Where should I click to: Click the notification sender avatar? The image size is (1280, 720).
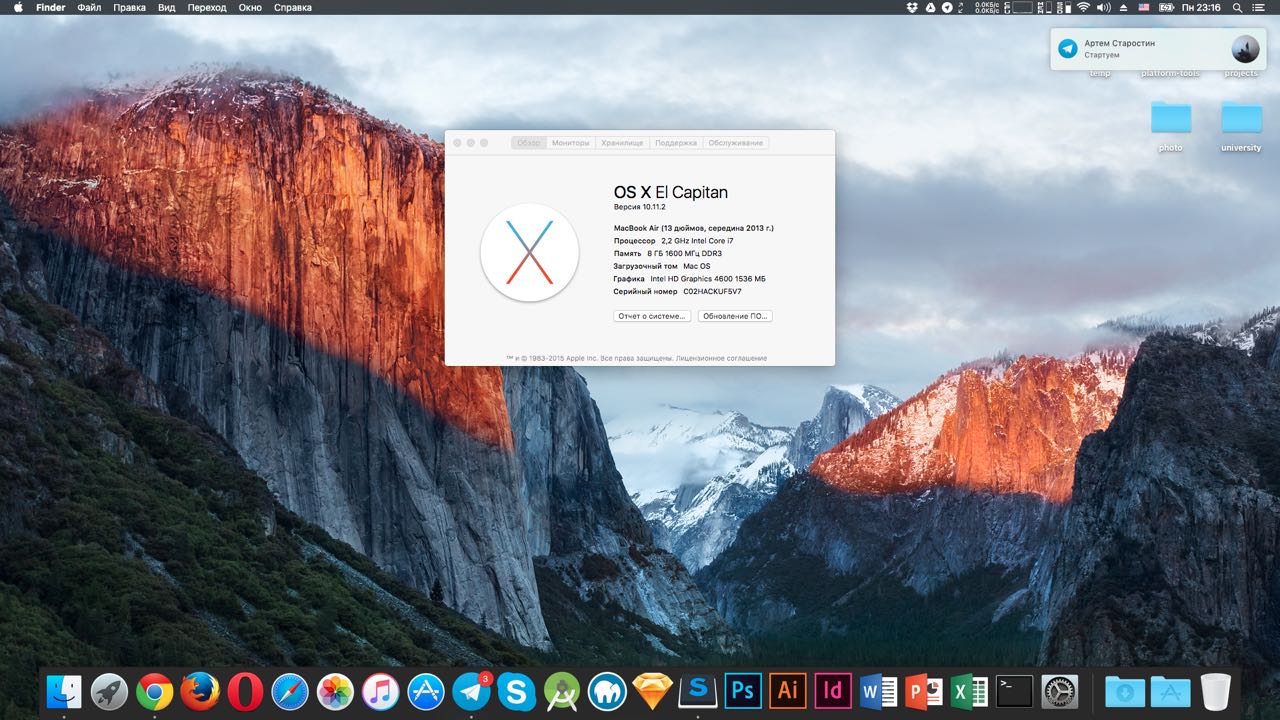click(1245, 49)
